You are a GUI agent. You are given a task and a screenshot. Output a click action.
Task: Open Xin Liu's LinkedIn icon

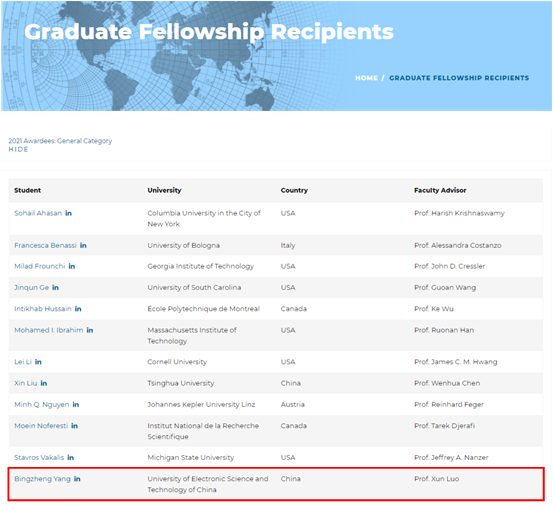pyautogui.click(x=44, y=383)
